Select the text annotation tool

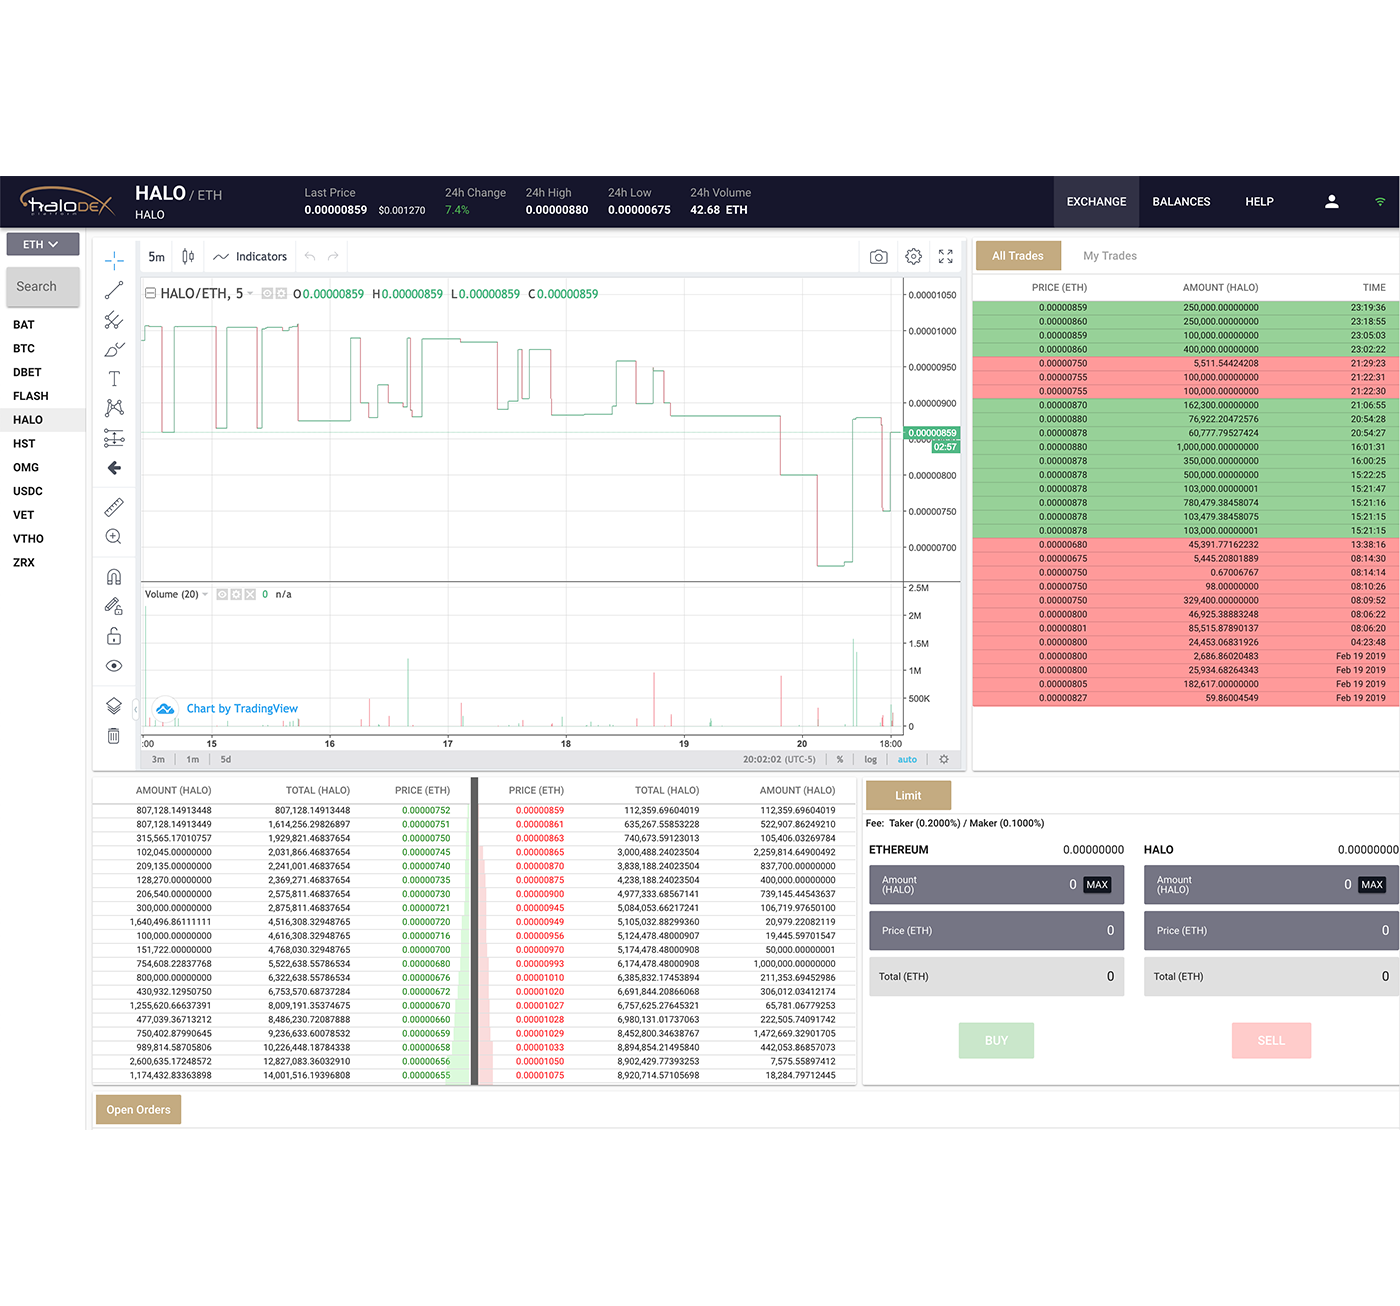[x=114, y=379]
